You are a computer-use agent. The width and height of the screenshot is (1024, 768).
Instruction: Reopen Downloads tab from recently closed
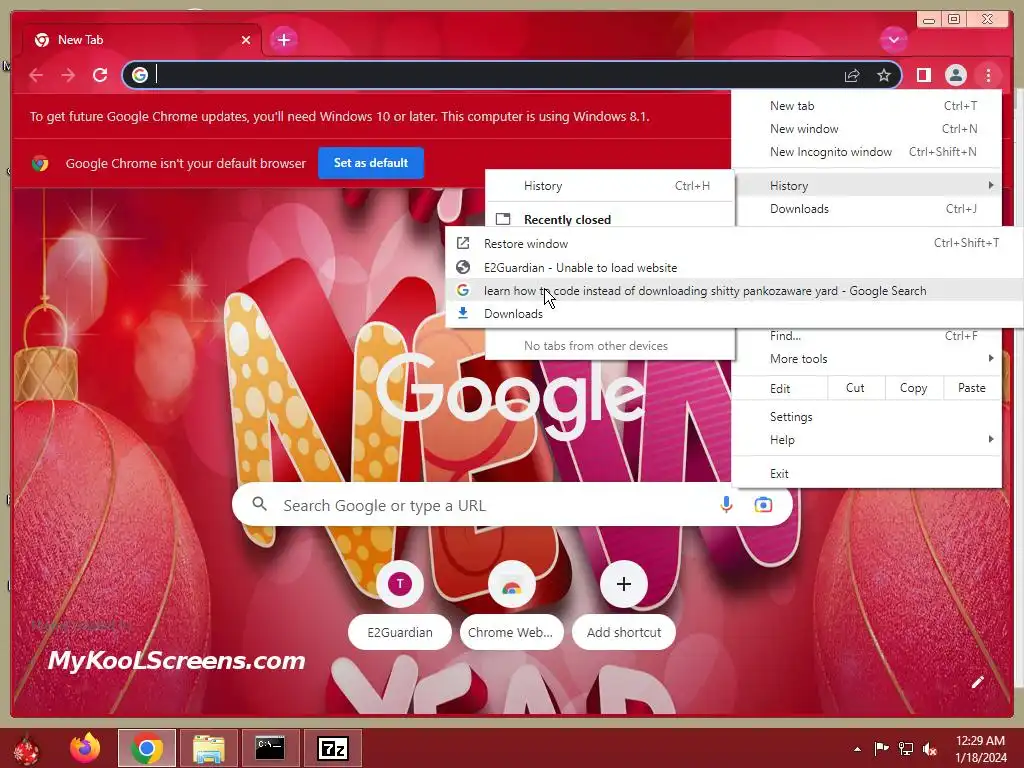tap(735, 313)
